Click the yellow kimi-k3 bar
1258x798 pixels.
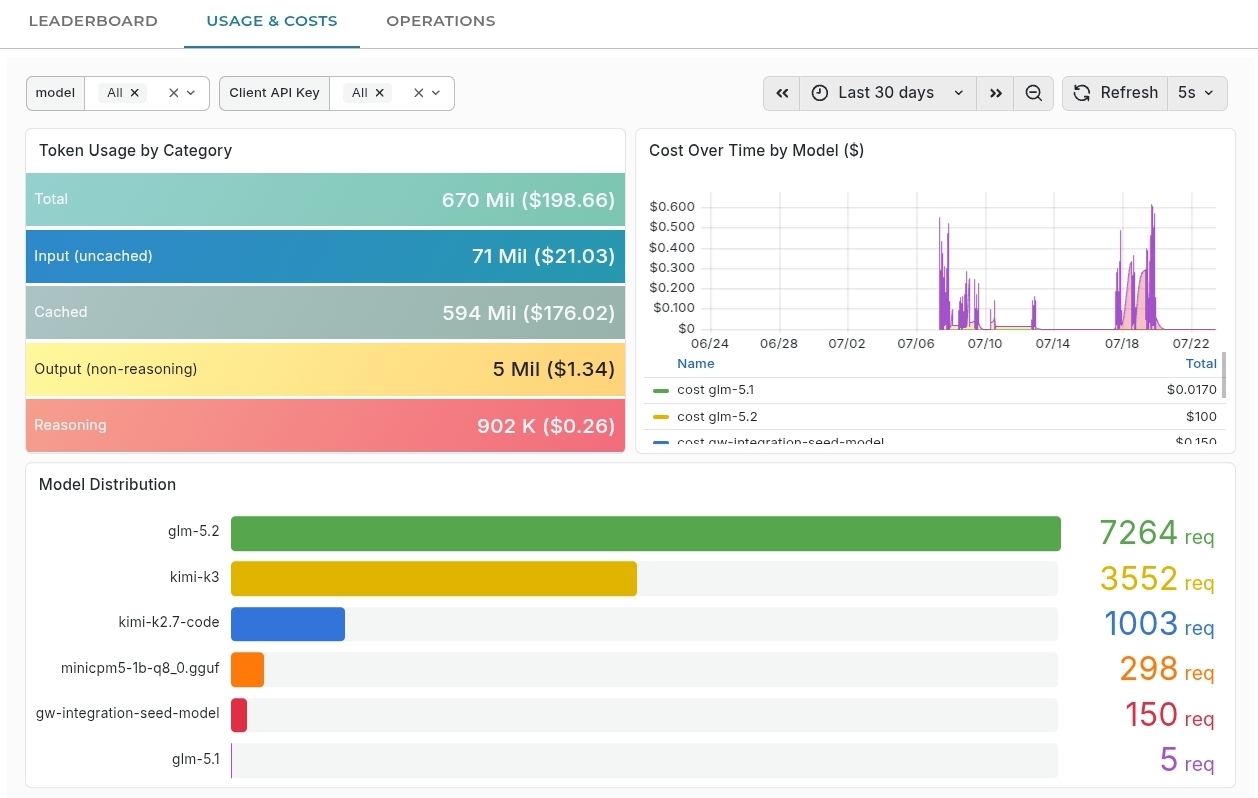coord(434,579)
